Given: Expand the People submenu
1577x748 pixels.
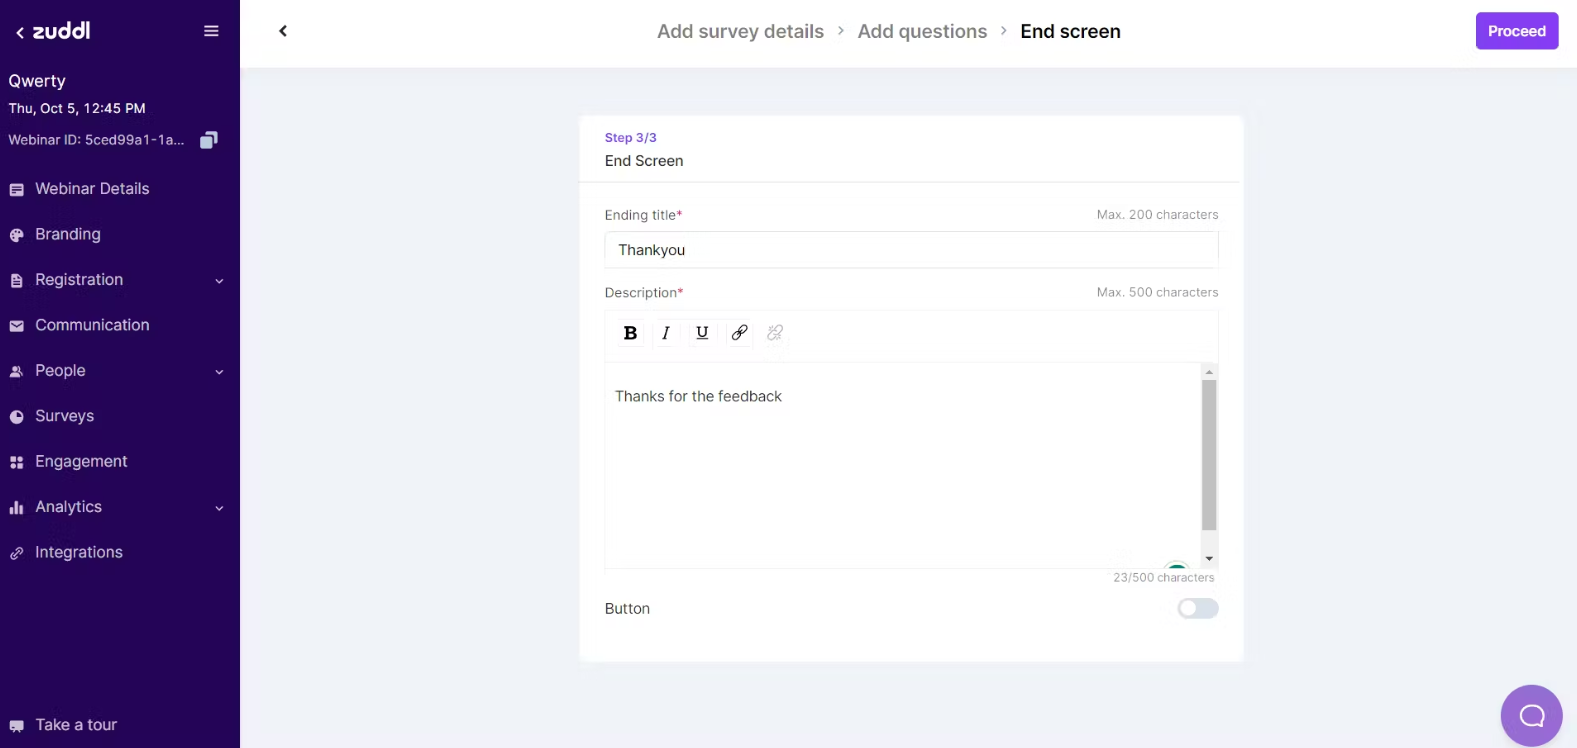Looking at the screenshot, I should (219, 372).
